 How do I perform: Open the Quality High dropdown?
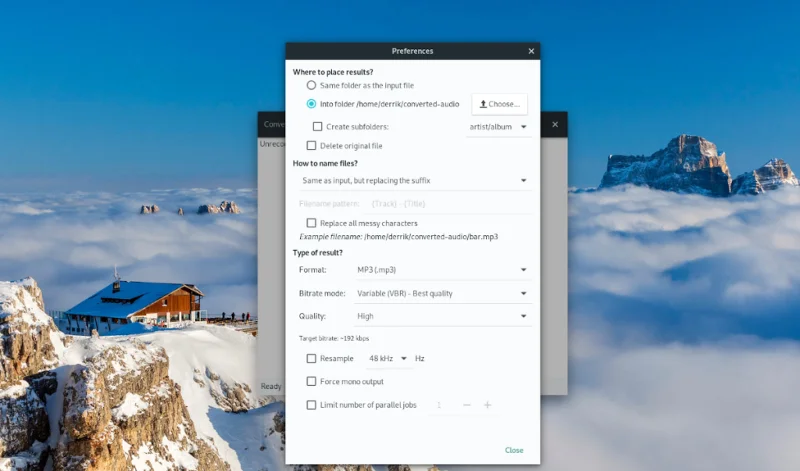click(442, 316)
